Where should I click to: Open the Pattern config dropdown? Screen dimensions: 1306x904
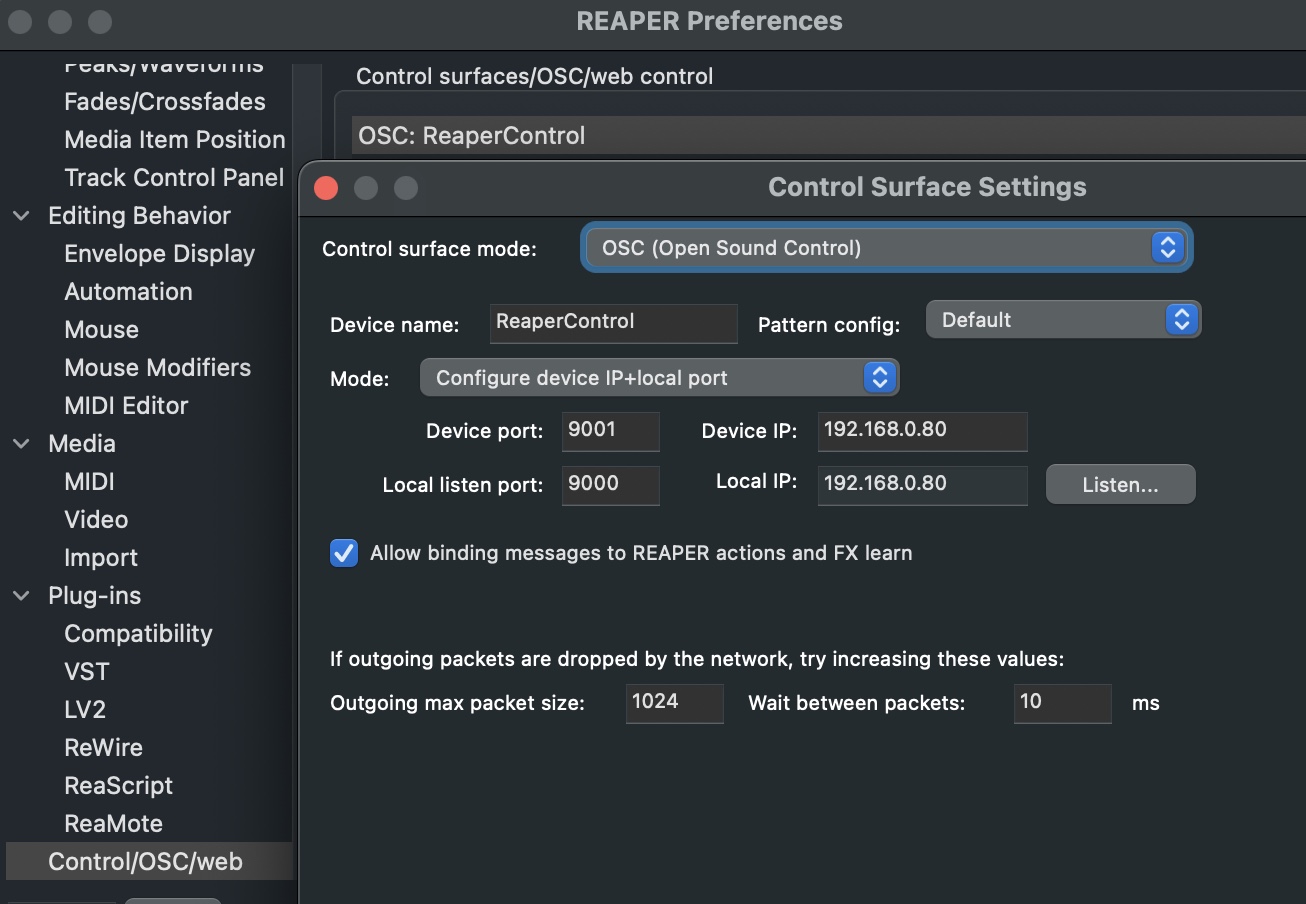[x=1062, y=320]
